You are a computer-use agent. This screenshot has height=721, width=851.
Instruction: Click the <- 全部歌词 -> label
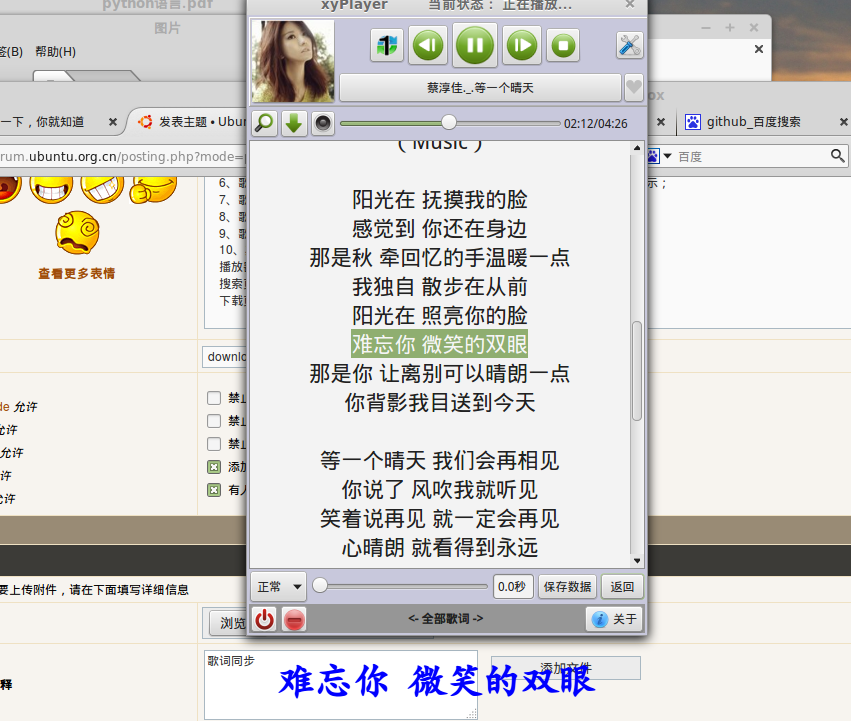pyautogui.click(x=446, y=618)
